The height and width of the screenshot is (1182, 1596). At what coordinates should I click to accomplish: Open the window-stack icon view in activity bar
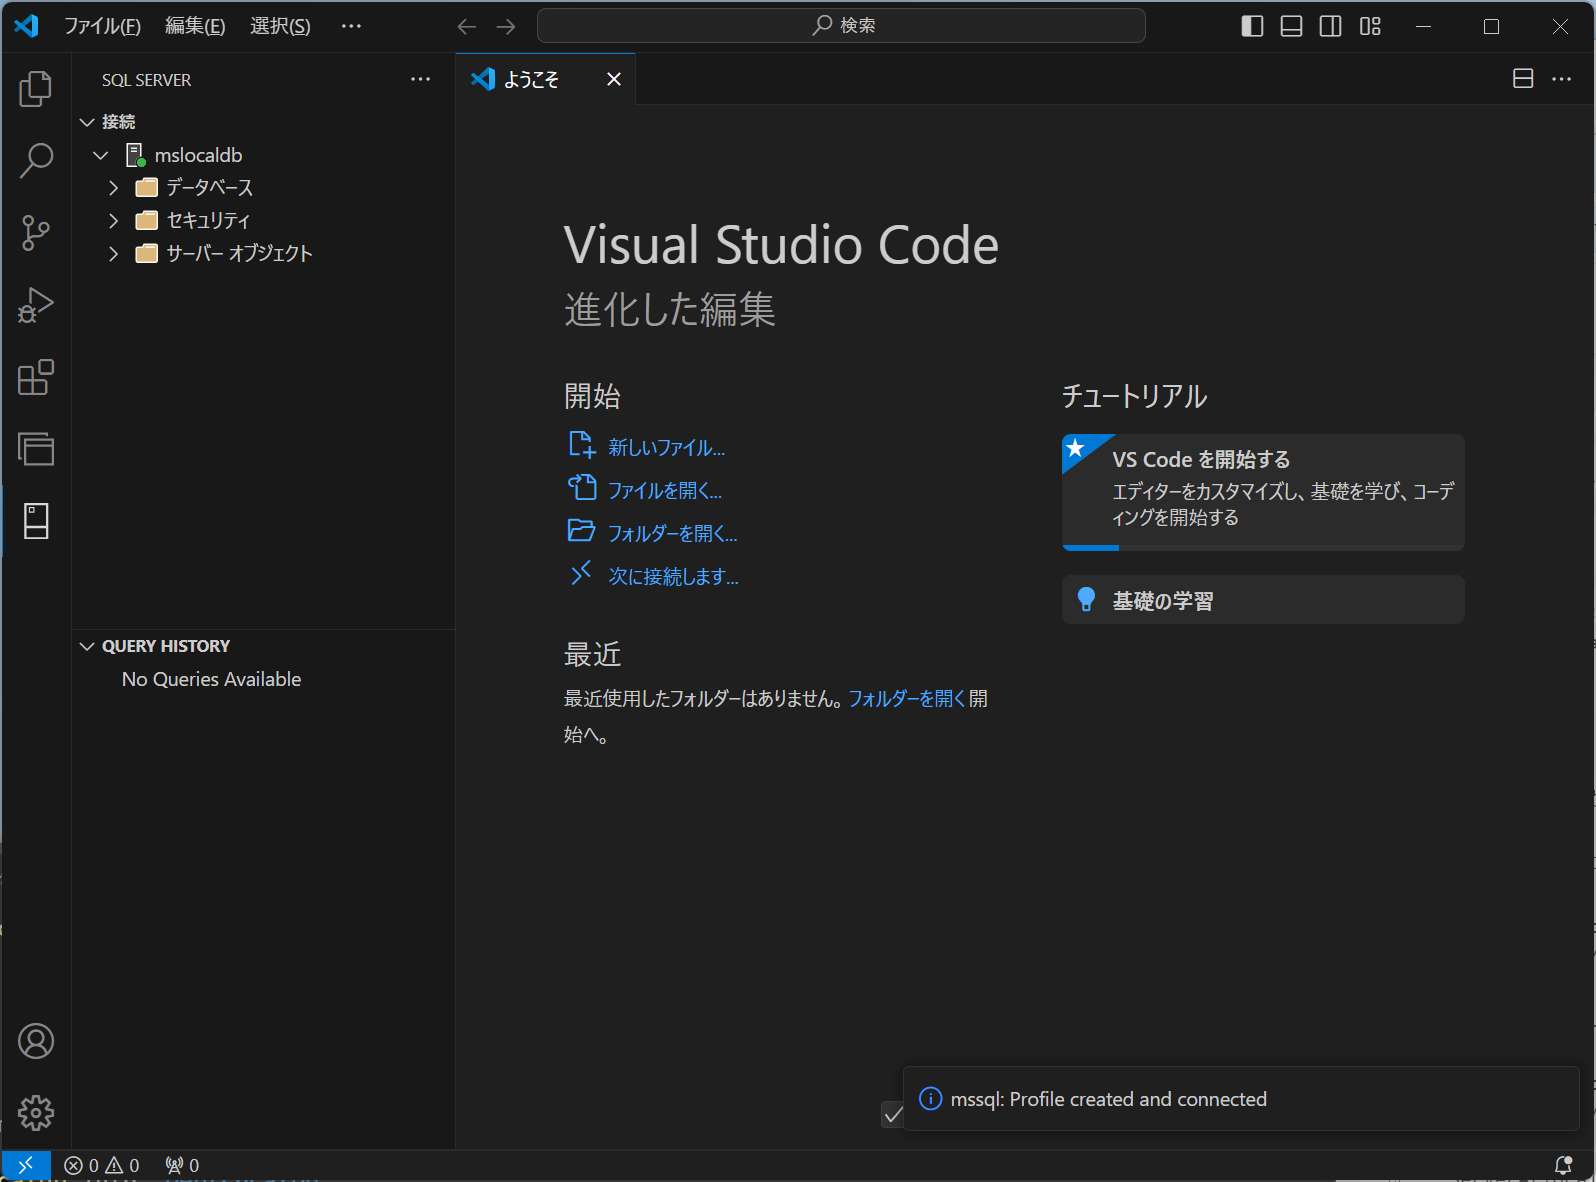pos(36,449)
